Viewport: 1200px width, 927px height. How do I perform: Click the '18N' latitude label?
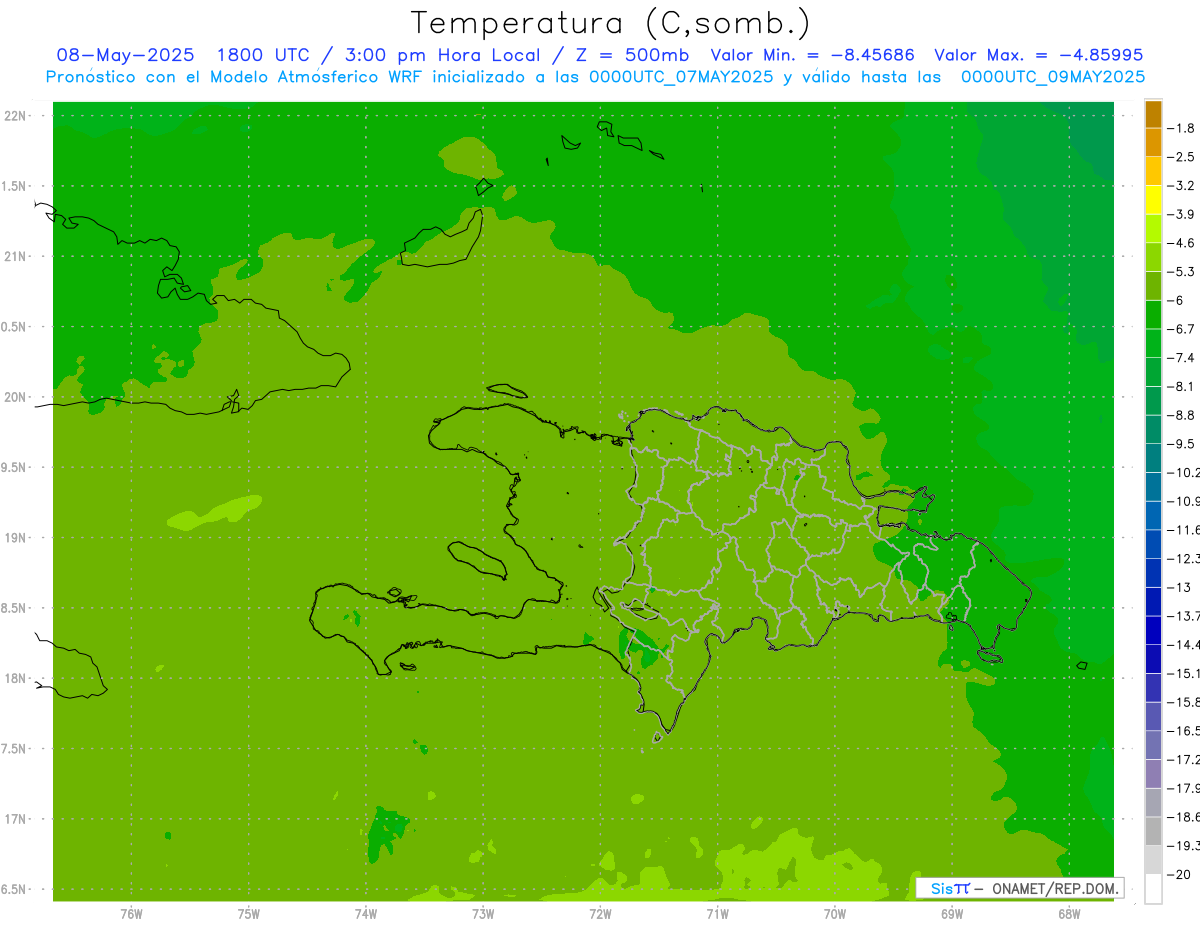15,678
